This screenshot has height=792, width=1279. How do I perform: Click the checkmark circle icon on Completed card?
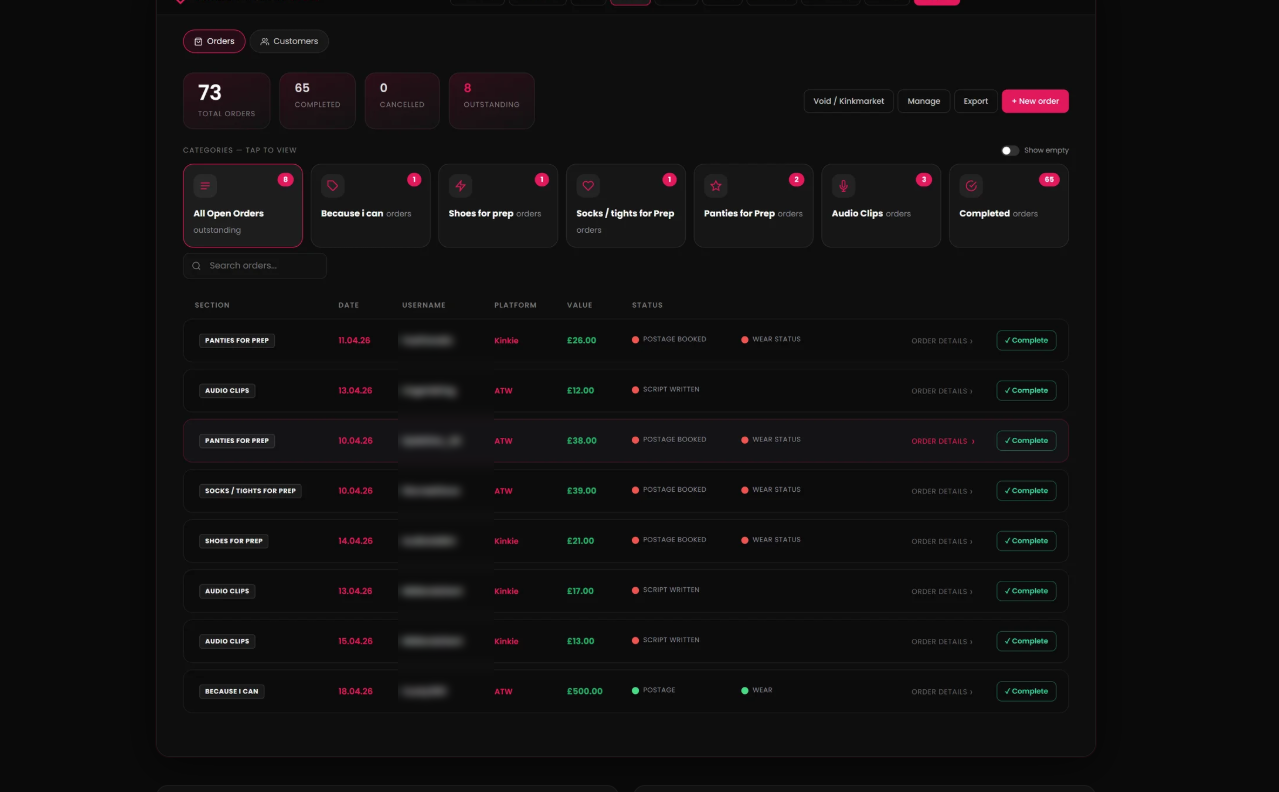[x=971, y=186]
